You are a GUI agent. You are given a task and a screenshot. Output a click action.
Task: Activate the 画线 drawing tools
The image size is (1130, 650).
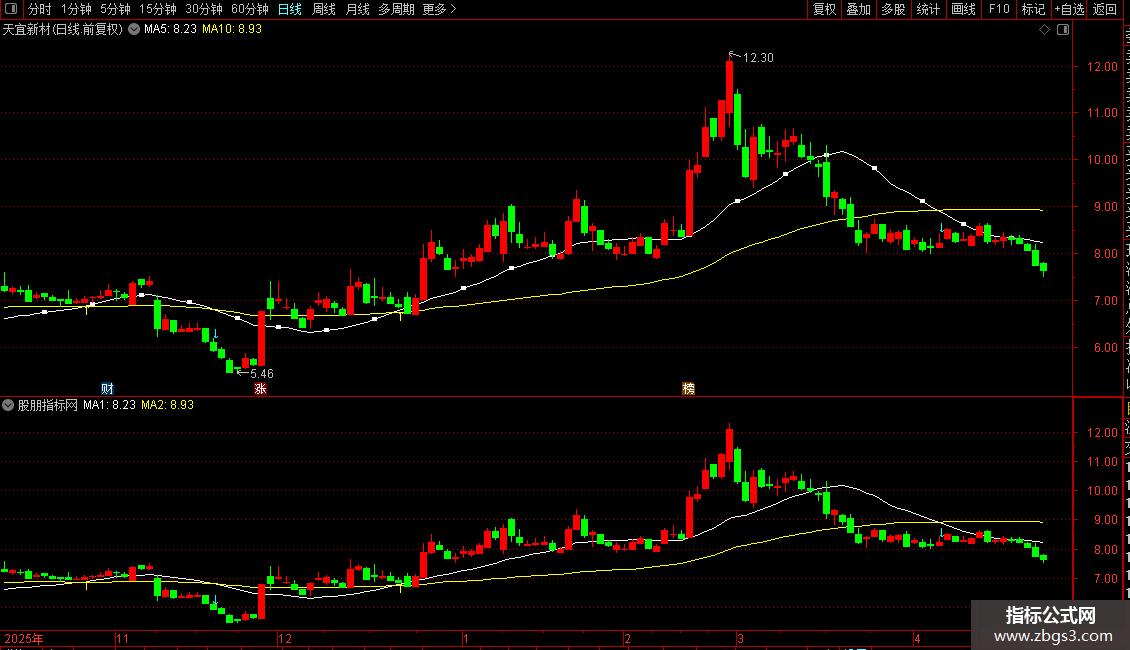point(963,9)
